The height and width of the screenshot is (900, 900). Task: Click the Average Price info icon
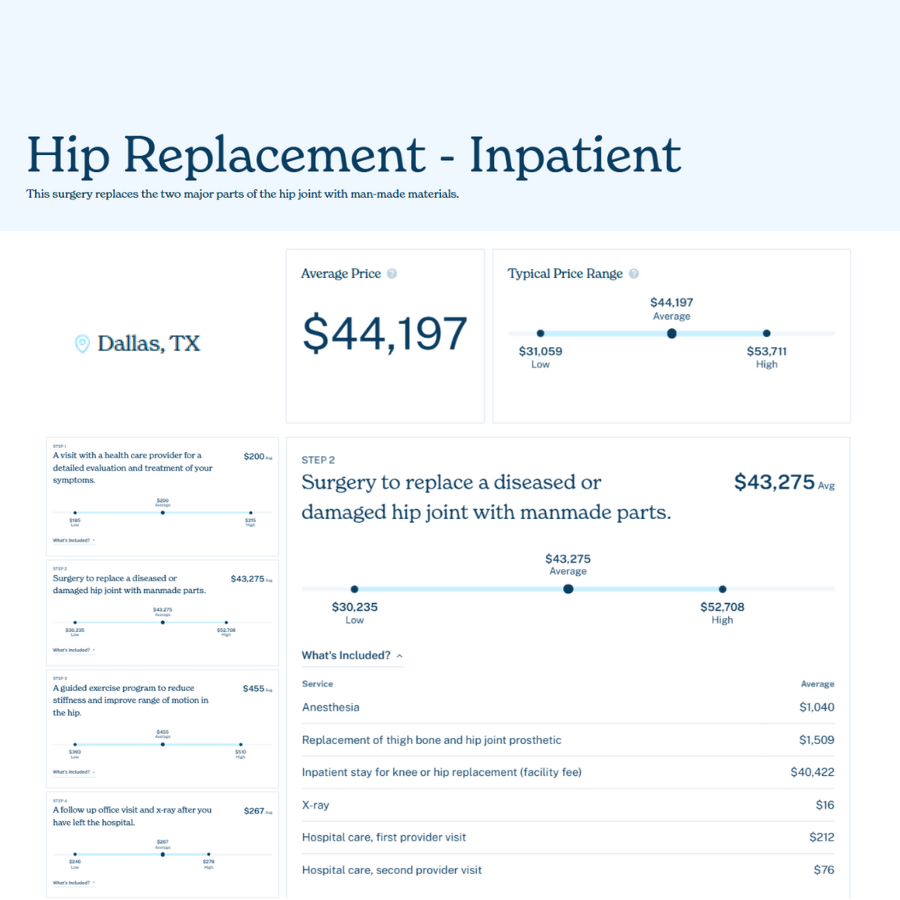(x=393, y=273)
